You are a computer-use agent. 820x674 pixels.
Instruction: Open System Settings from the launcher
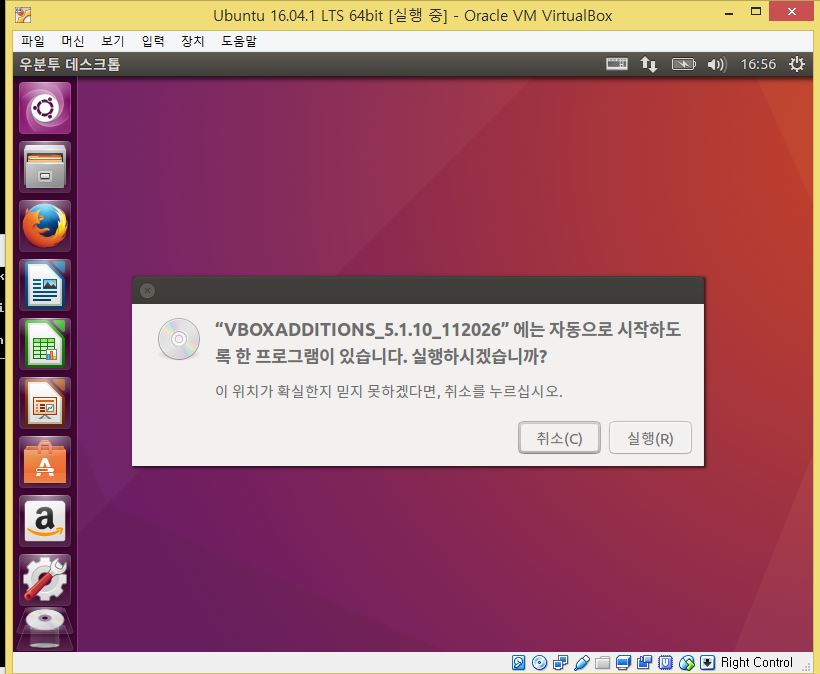44,579
